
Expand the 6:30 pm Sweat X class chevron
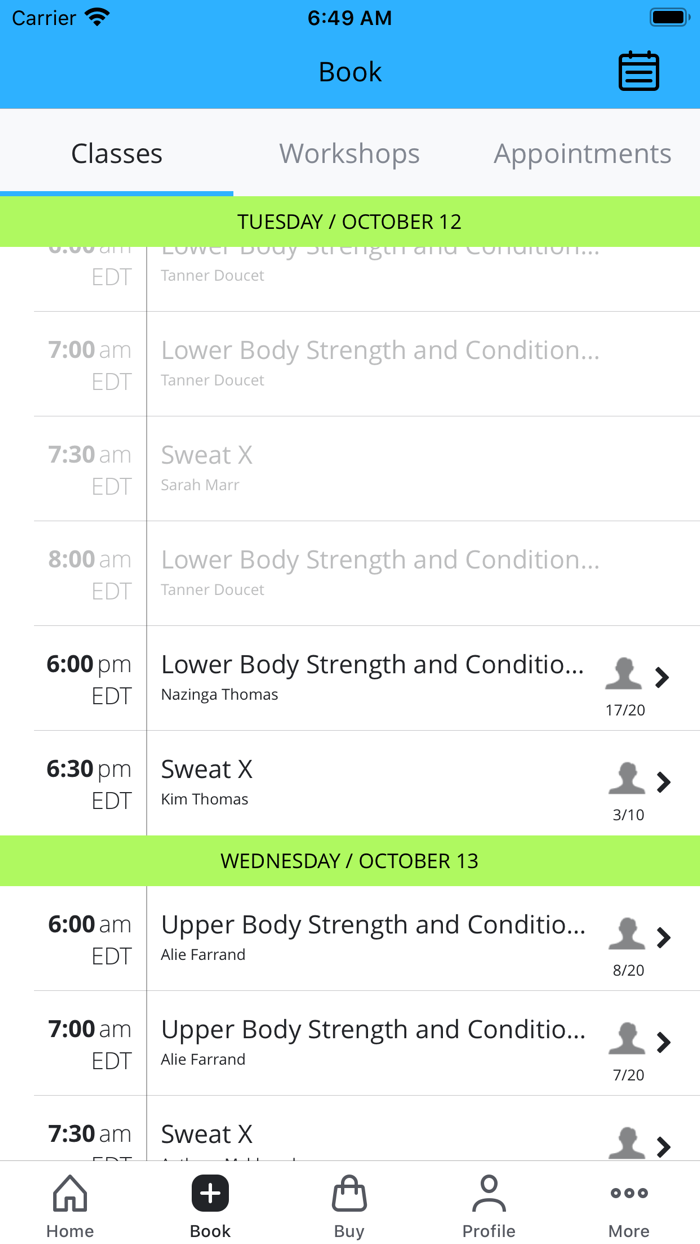pos(663,782)
